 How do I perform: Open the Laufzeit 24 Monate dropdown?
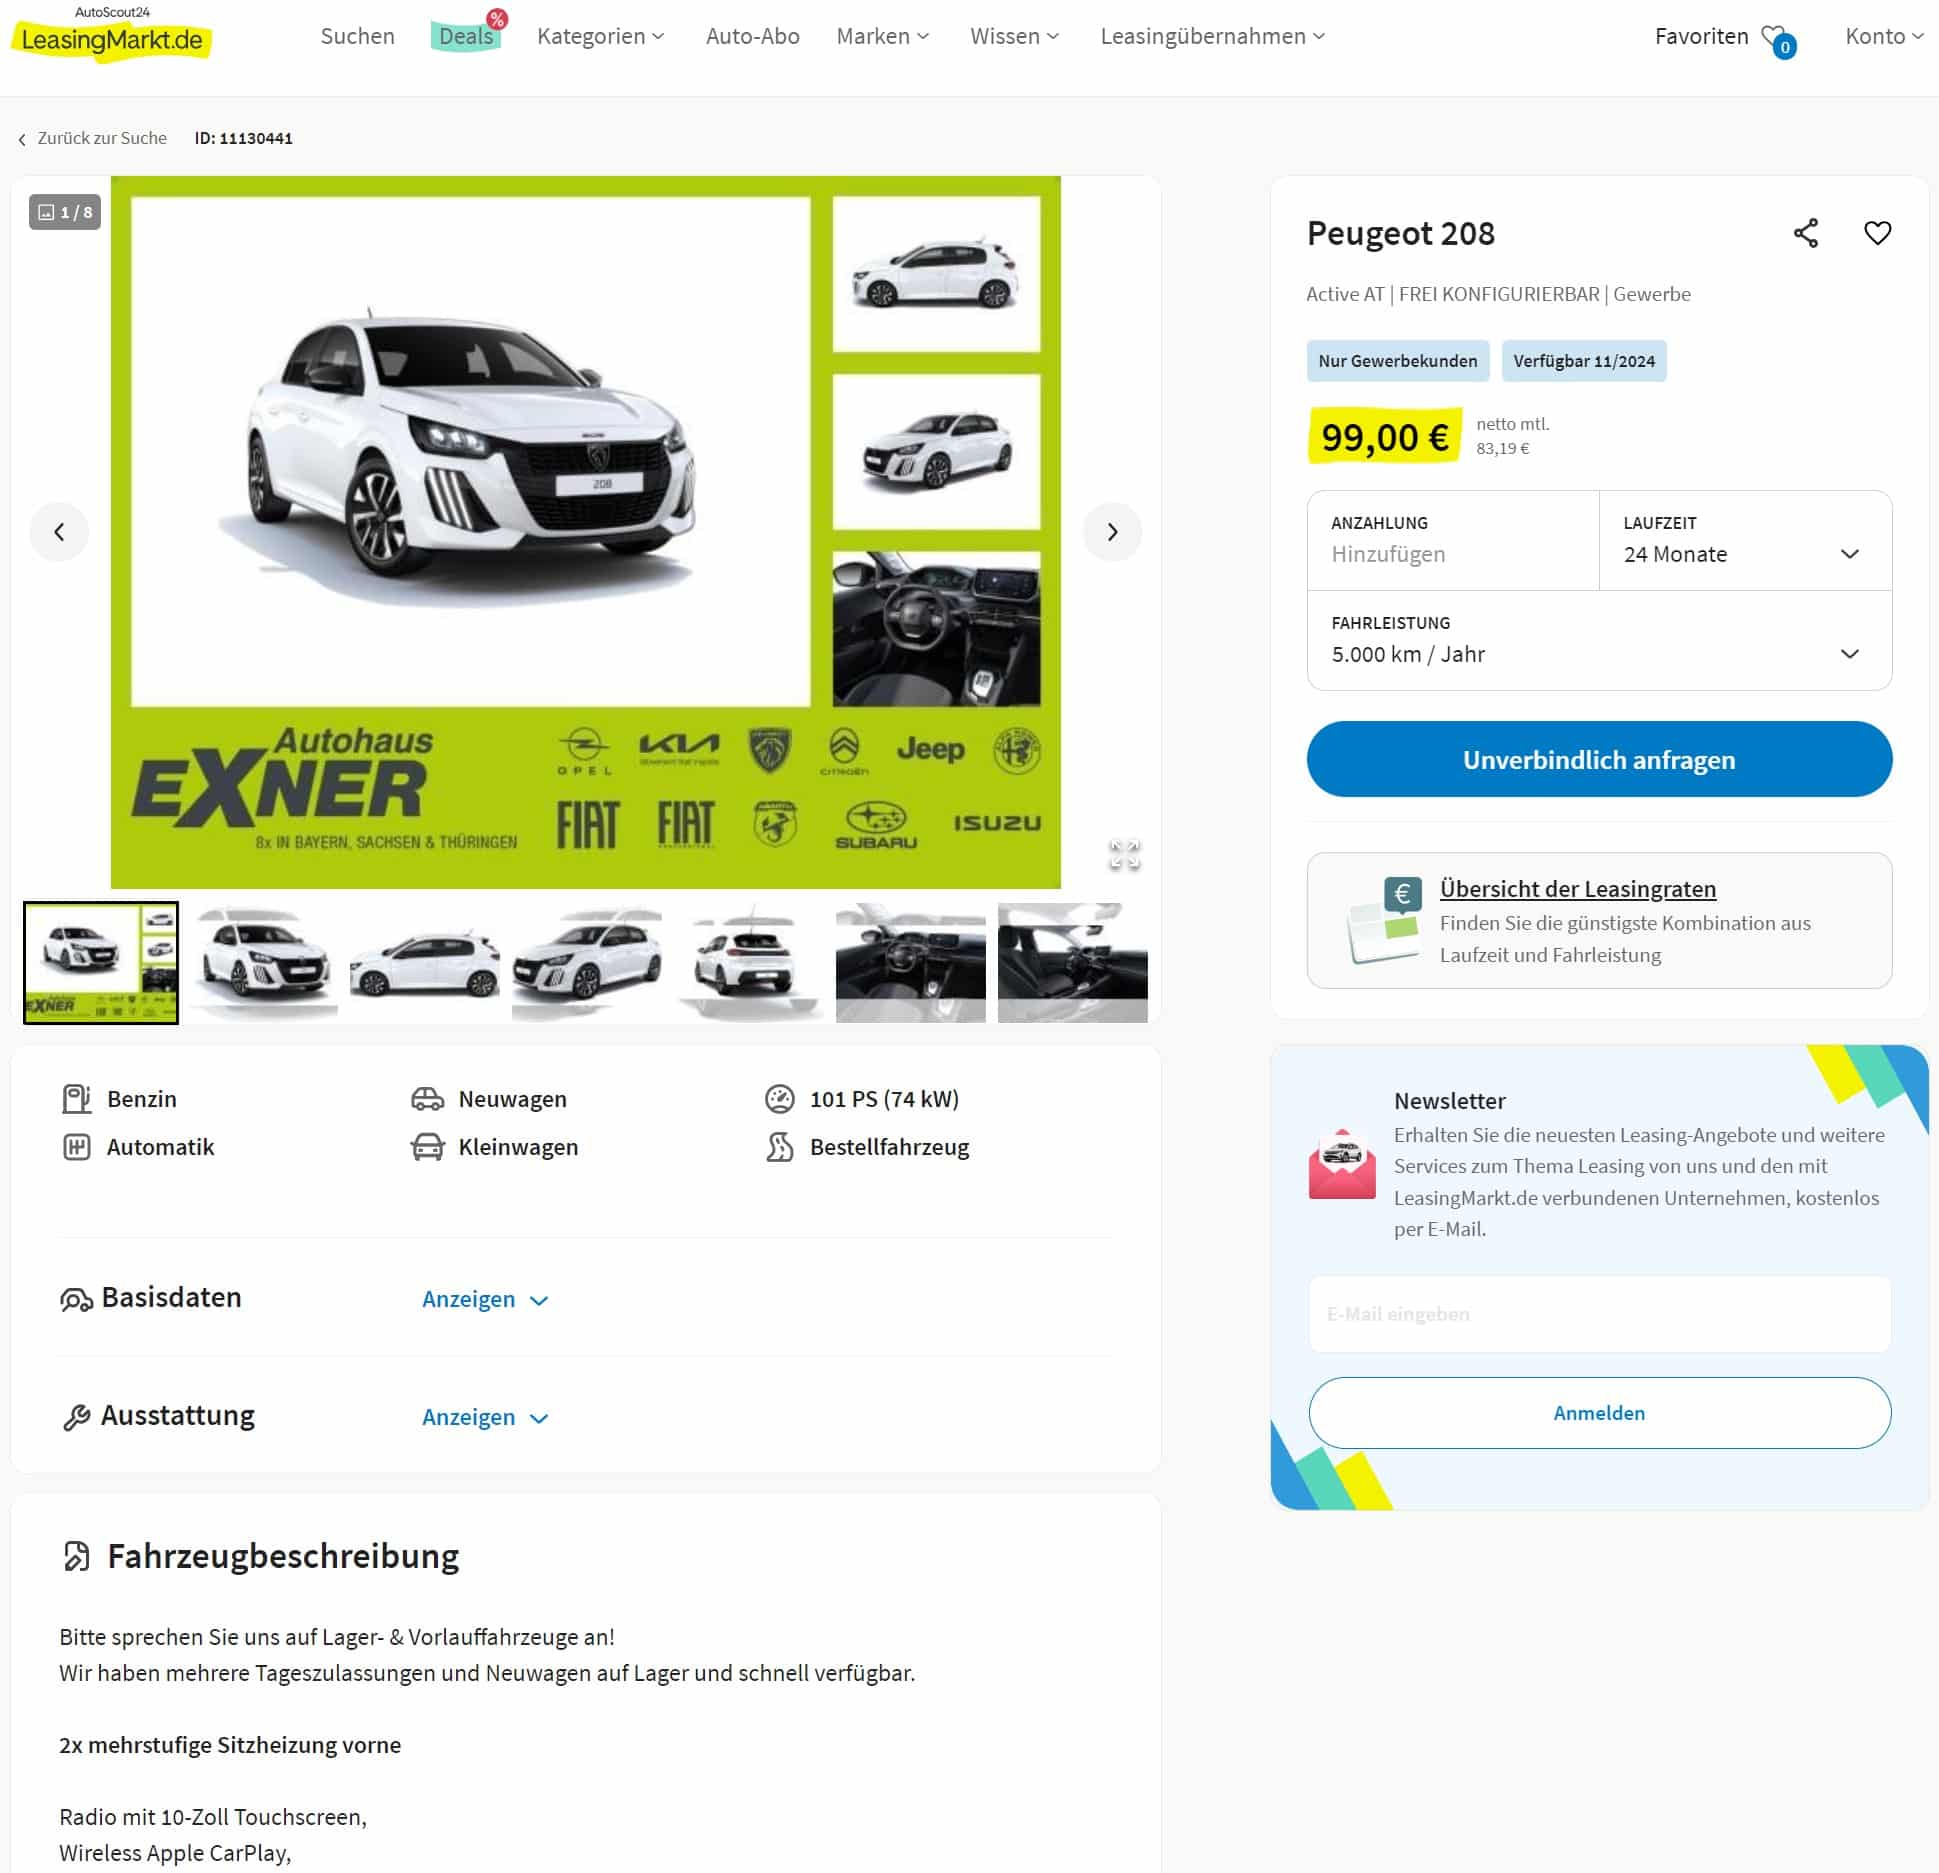tap(1744, 540)
